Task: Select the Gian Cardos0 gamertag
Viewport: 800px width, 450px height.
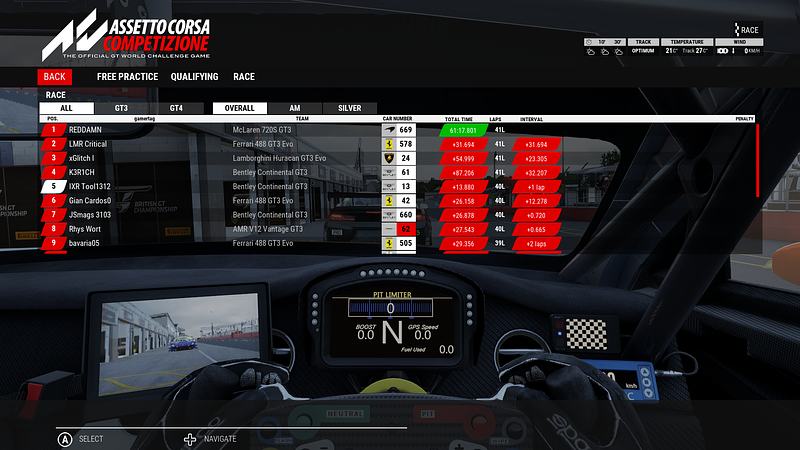Action: 90,201
